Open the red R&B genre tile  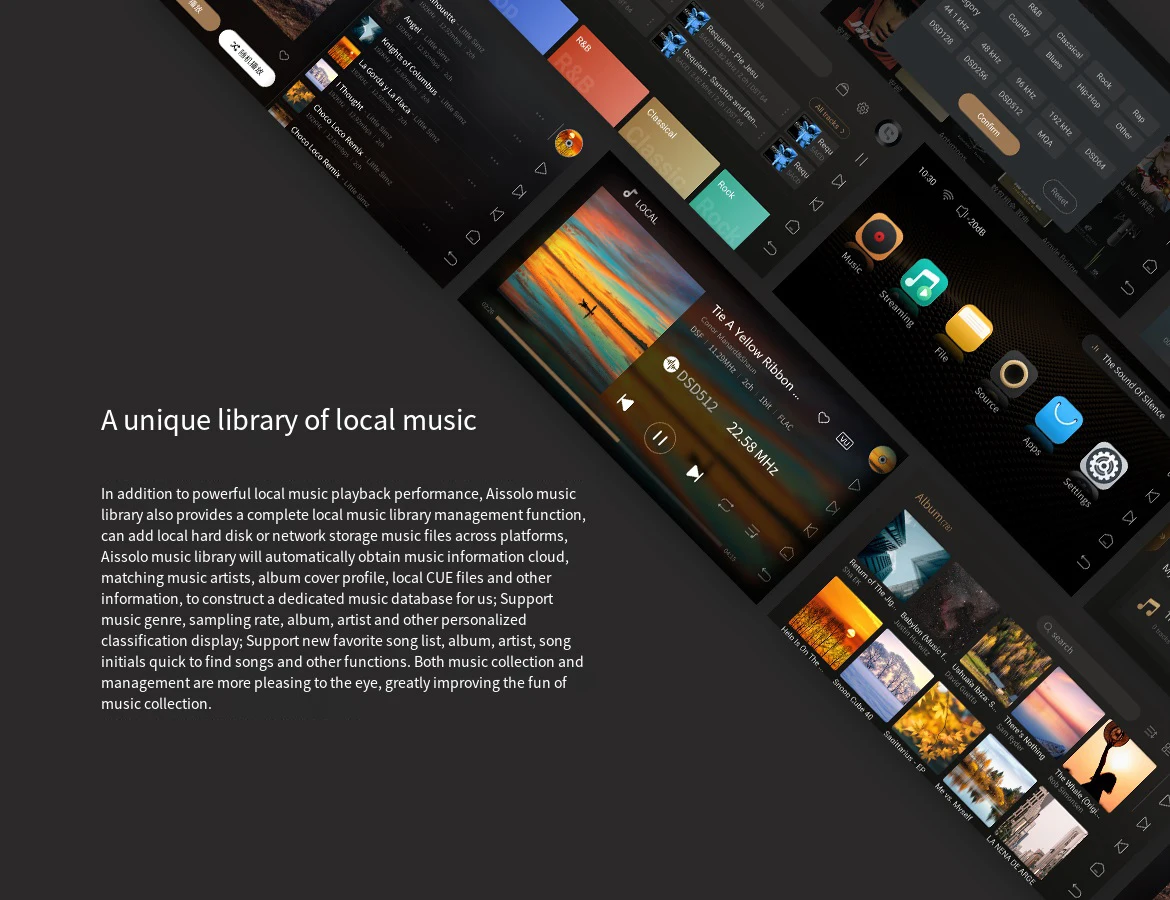[x=598, y=75]
